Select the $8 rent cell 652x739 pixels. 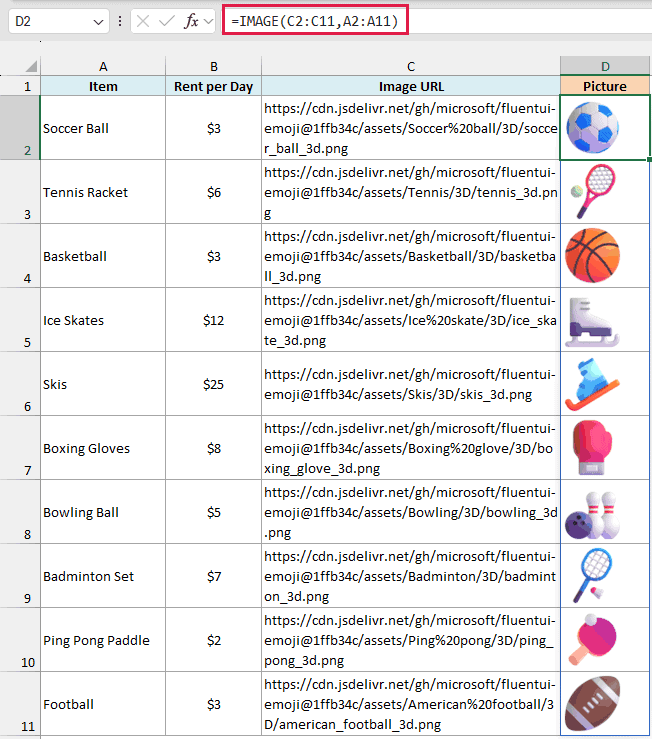pos(214,448)
